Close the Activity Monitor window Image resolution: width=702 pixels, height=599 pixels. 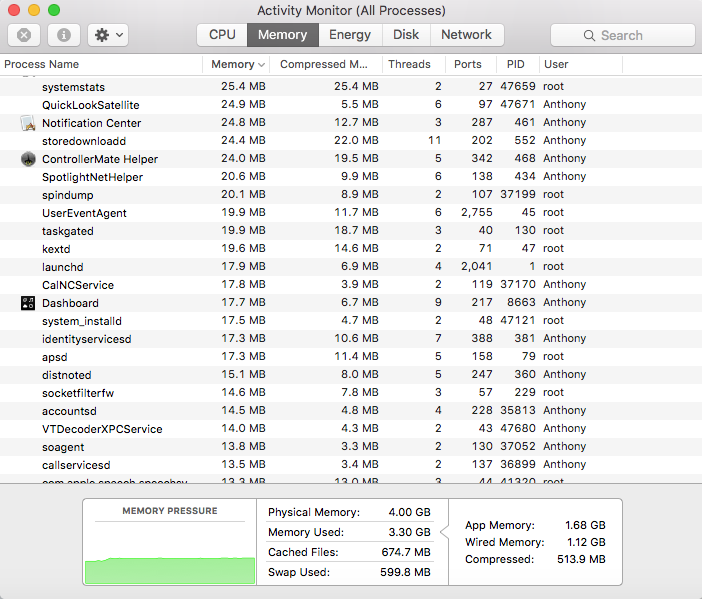(x=14, y=10)
